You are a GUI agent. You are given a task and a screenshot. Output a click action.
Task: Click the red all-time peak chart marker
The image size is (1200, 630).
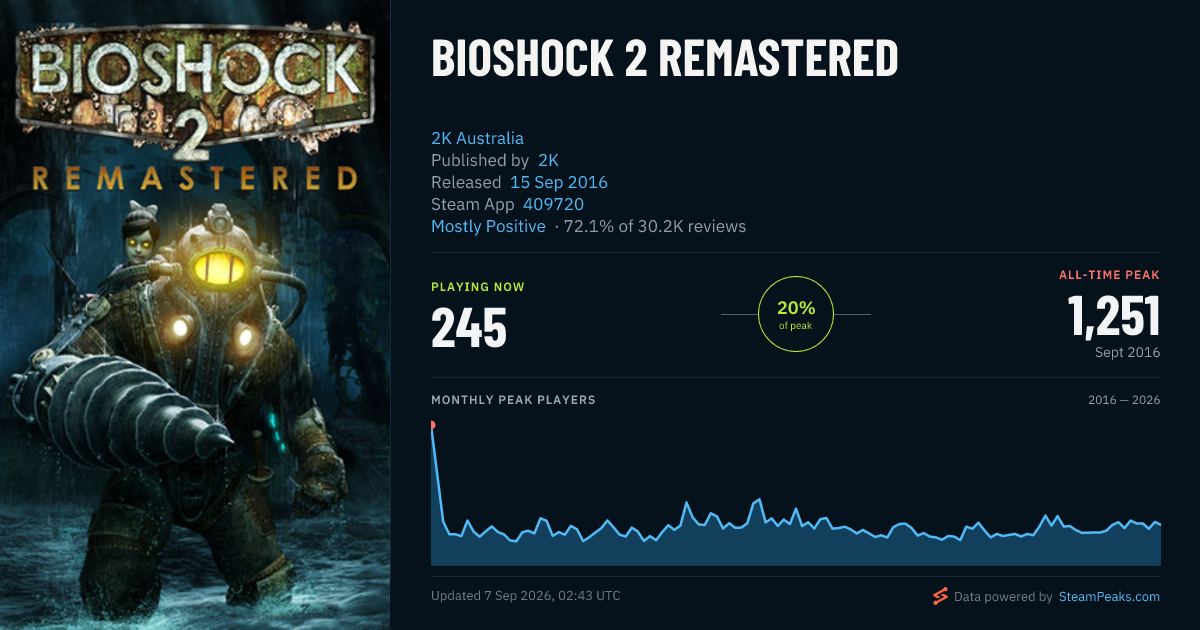(x=432, y=425)
